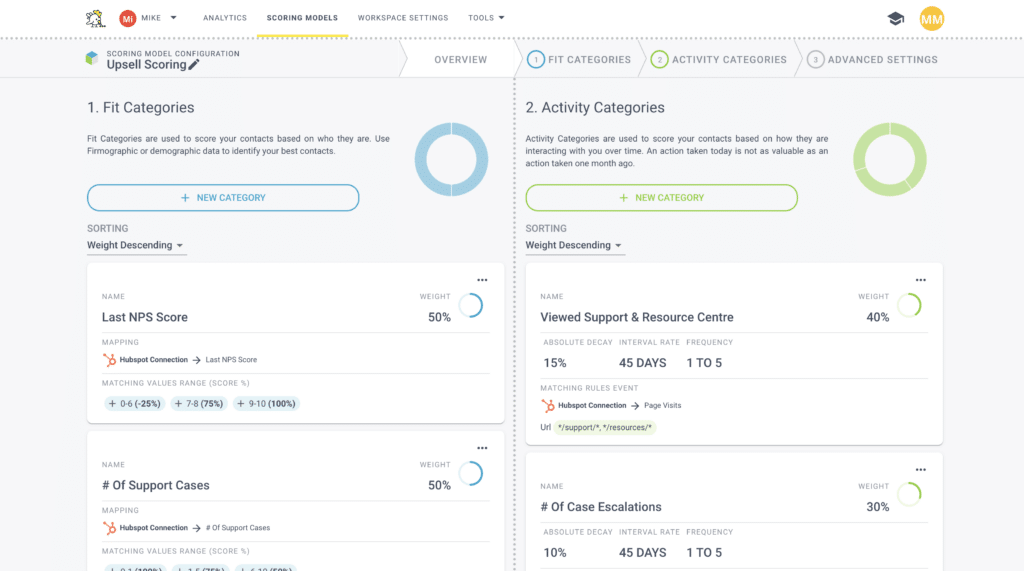Open options menu for Last NPS Score

point(482,280)
